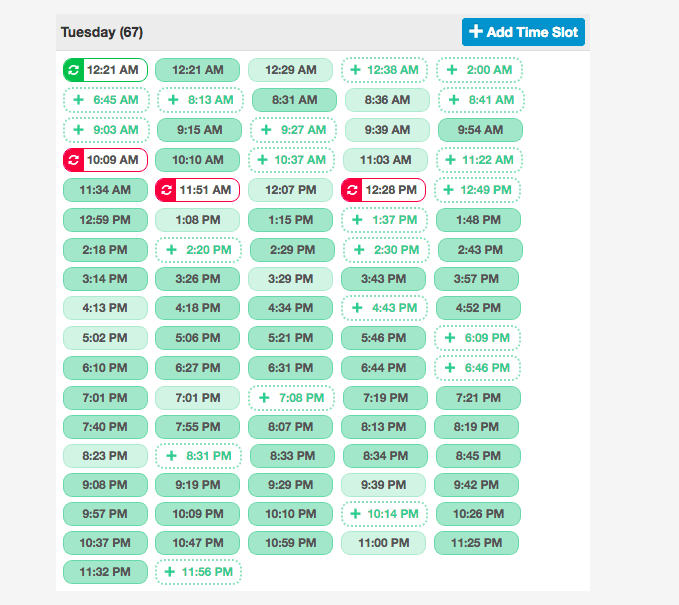679x605 pixels.
Task: Click the red recycle icon on 10:09 AM
Action: point(74,160)
